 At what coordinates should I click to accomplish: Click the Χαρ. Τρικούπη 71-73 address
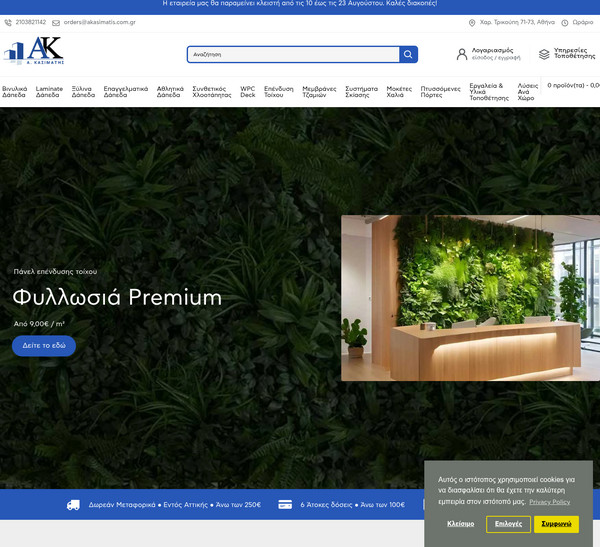click(517, 22)
